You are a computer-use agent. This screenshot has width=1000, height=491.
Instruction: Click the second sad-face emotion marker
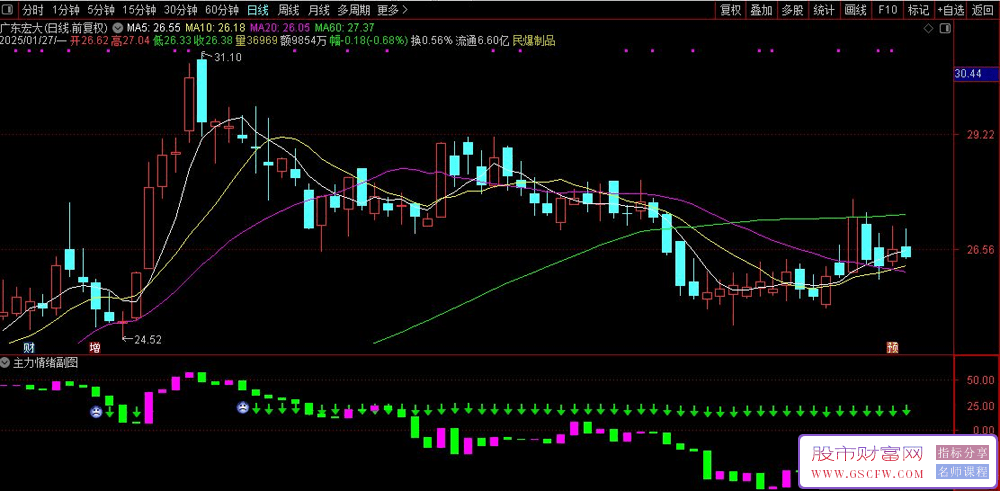click(x=243, y=407)
